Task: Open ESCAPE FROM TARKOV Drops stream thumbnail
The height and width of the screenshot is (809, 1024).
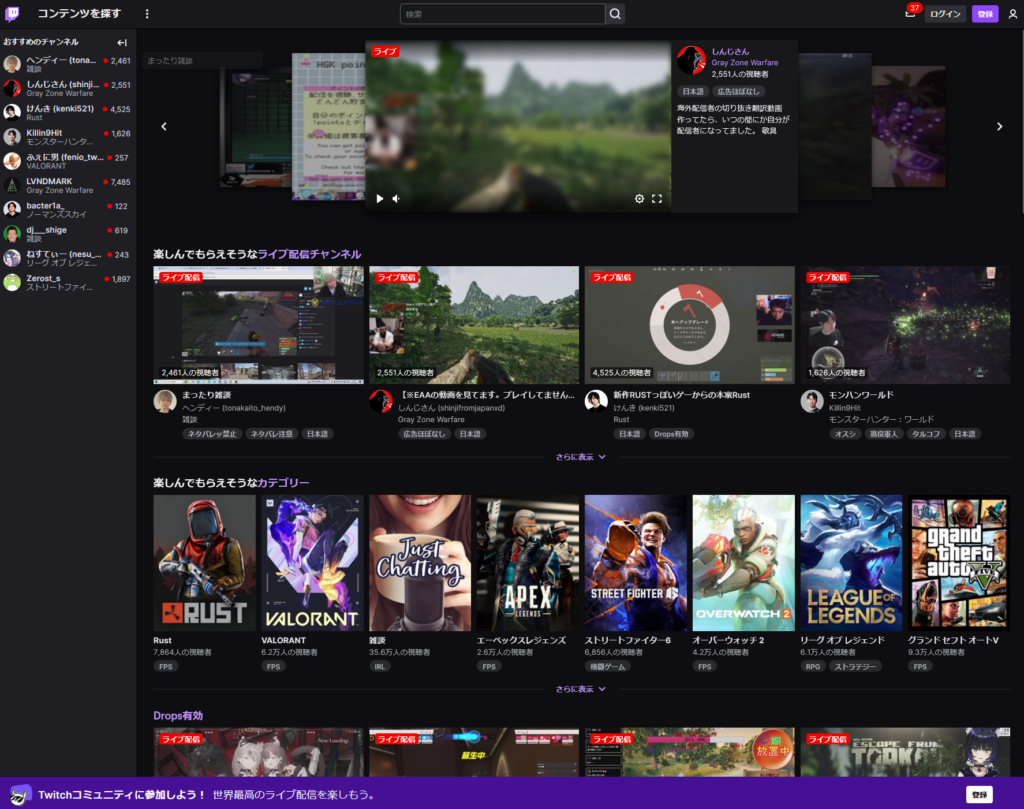Action: pyautogui.click(x=905, y=752)
